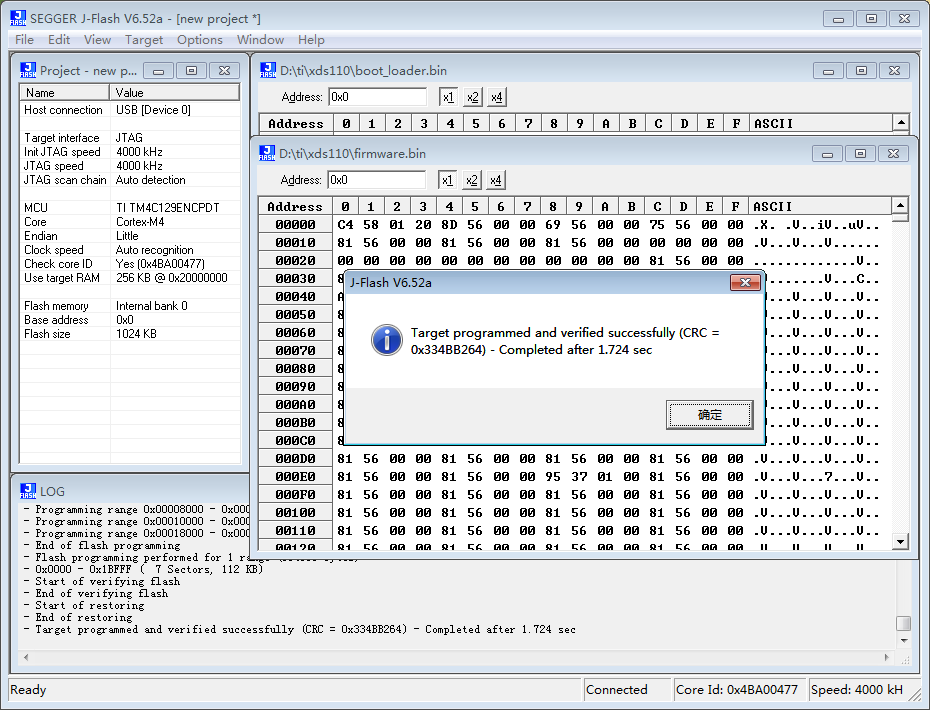Open the View menu
The width and height of the screenshot is (930, 710).
point(97,40)
